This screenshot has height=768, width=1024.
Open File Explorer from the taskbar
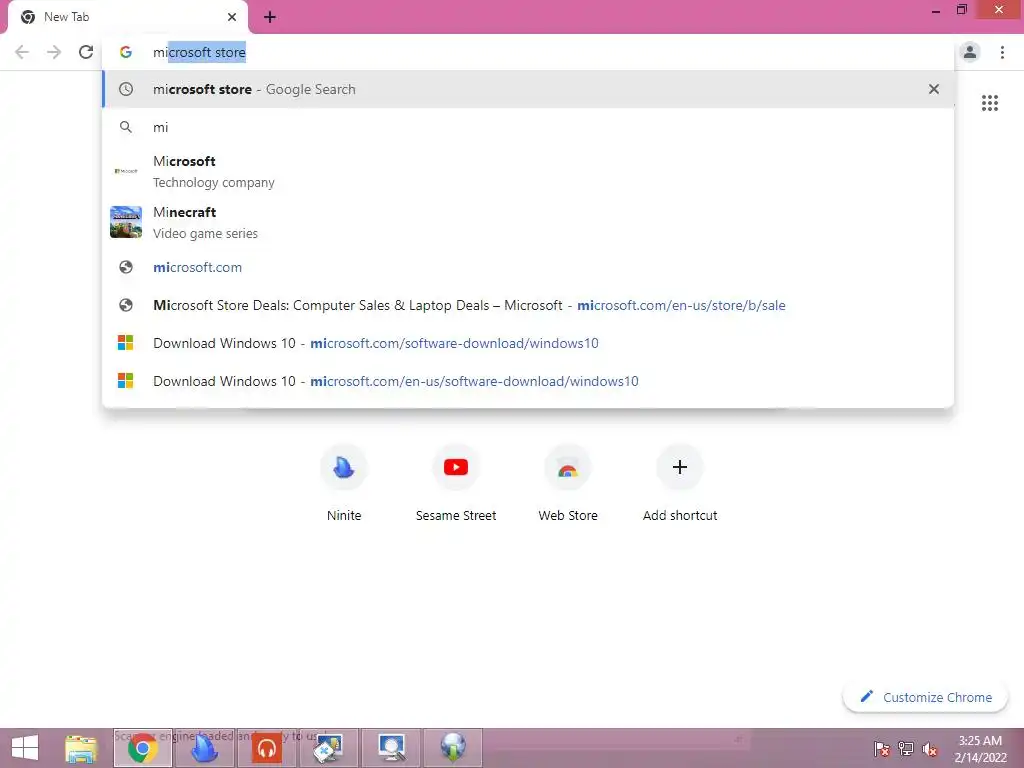tap(81, 748)
